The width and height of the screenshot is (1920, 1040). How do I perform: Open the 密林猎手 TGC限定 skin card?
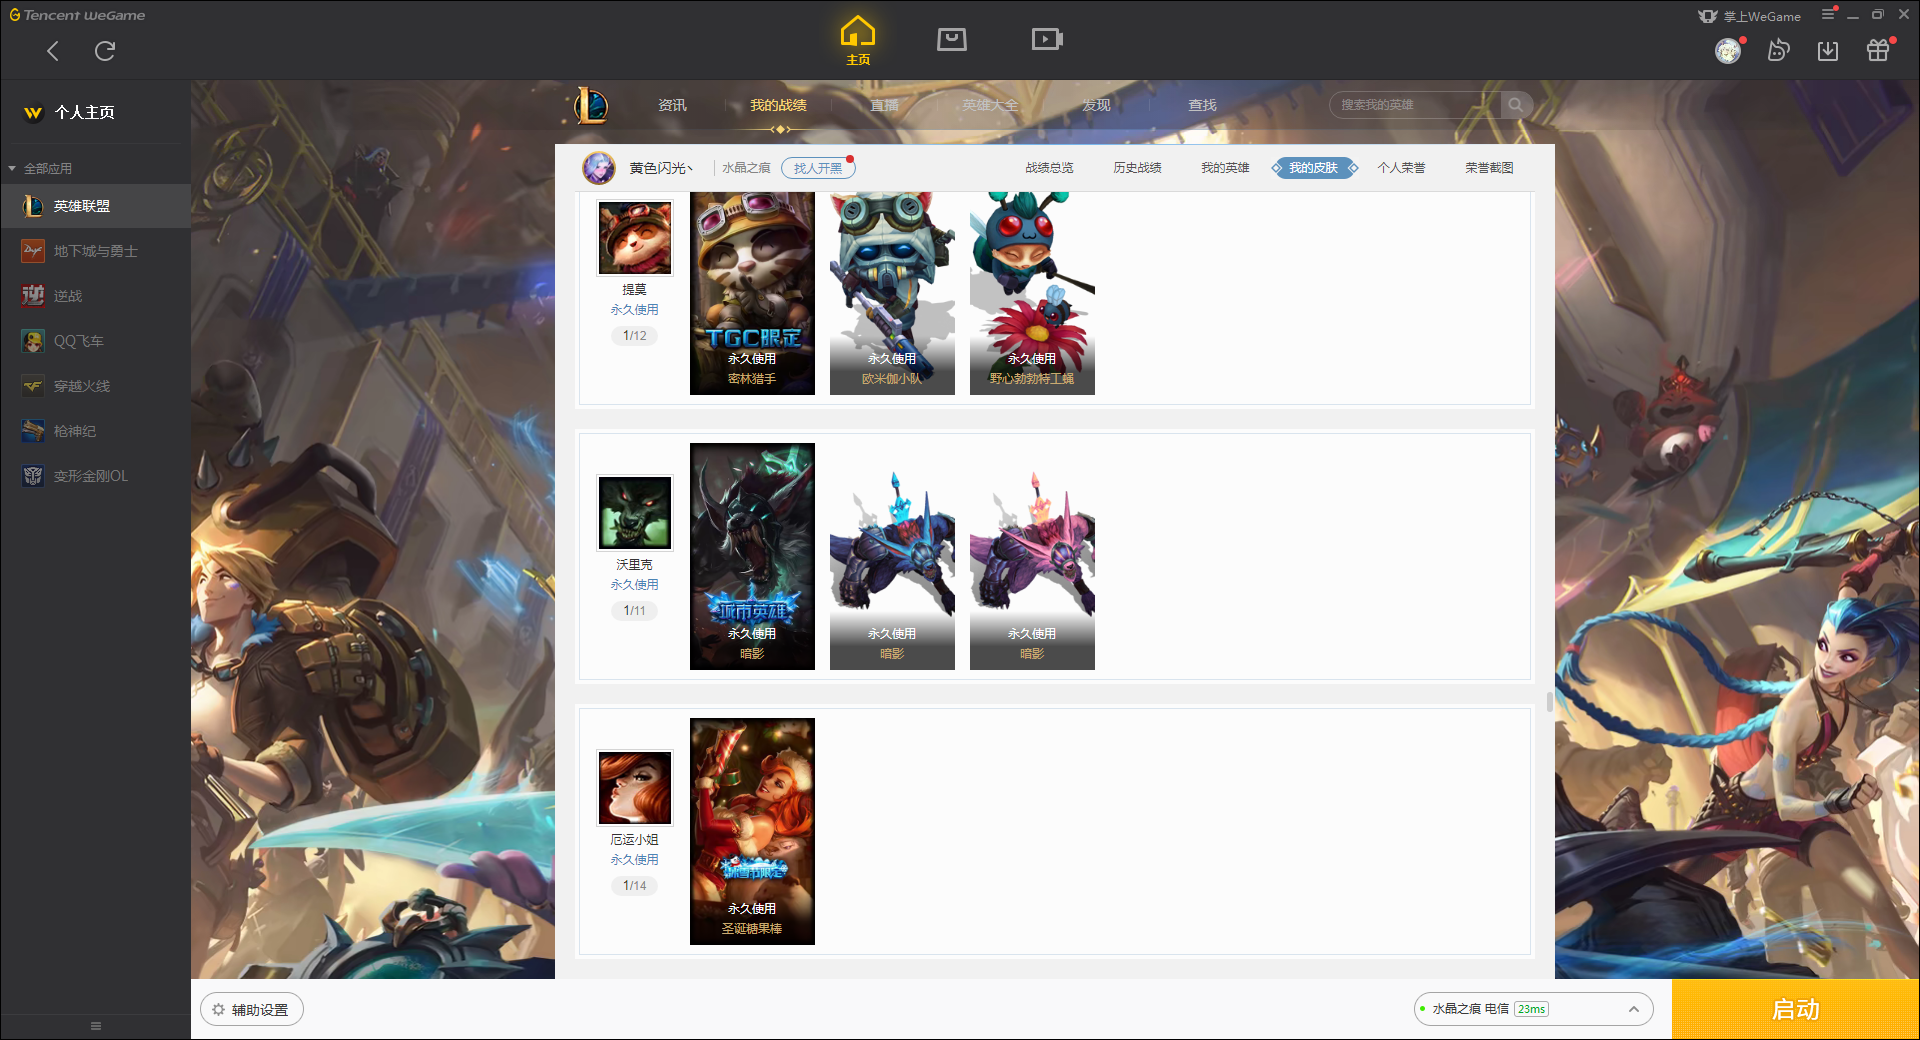coord(752,293)
